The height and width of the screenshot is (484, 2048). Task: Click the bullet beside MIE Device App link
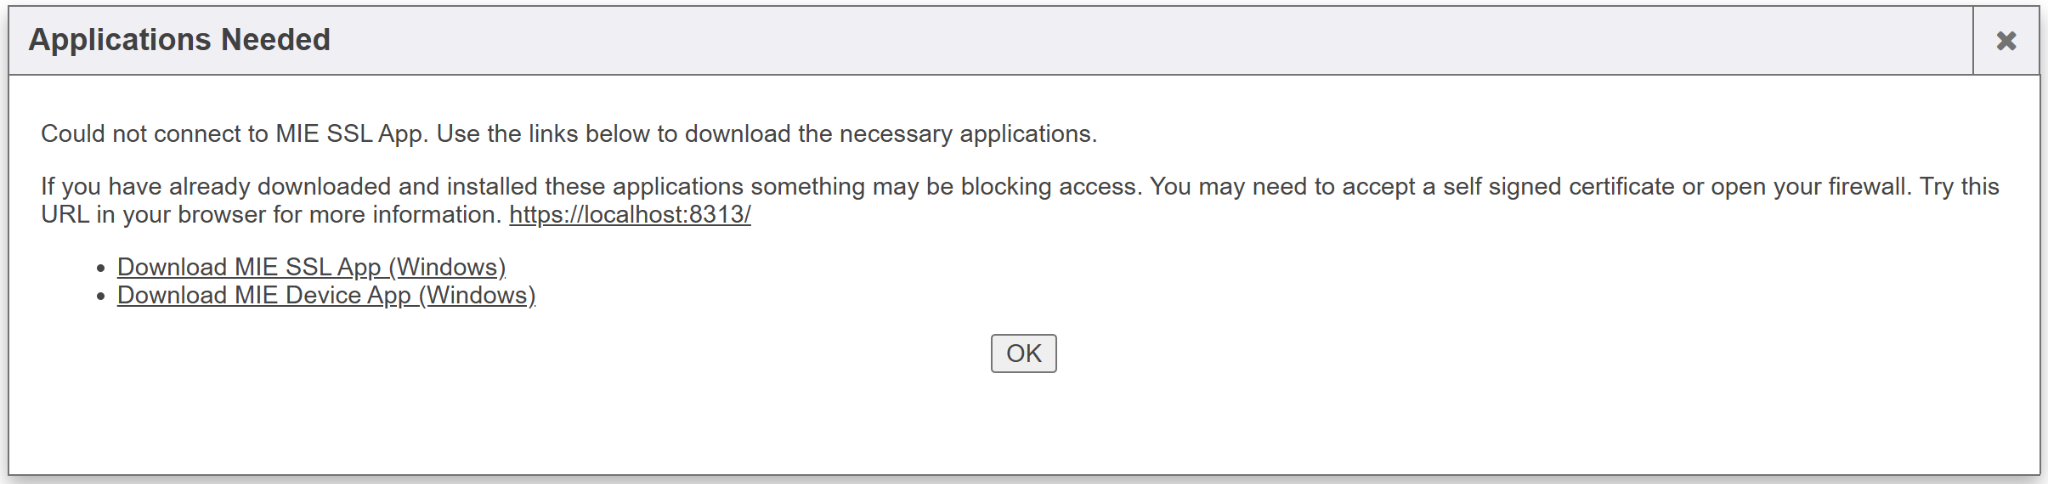101,297
